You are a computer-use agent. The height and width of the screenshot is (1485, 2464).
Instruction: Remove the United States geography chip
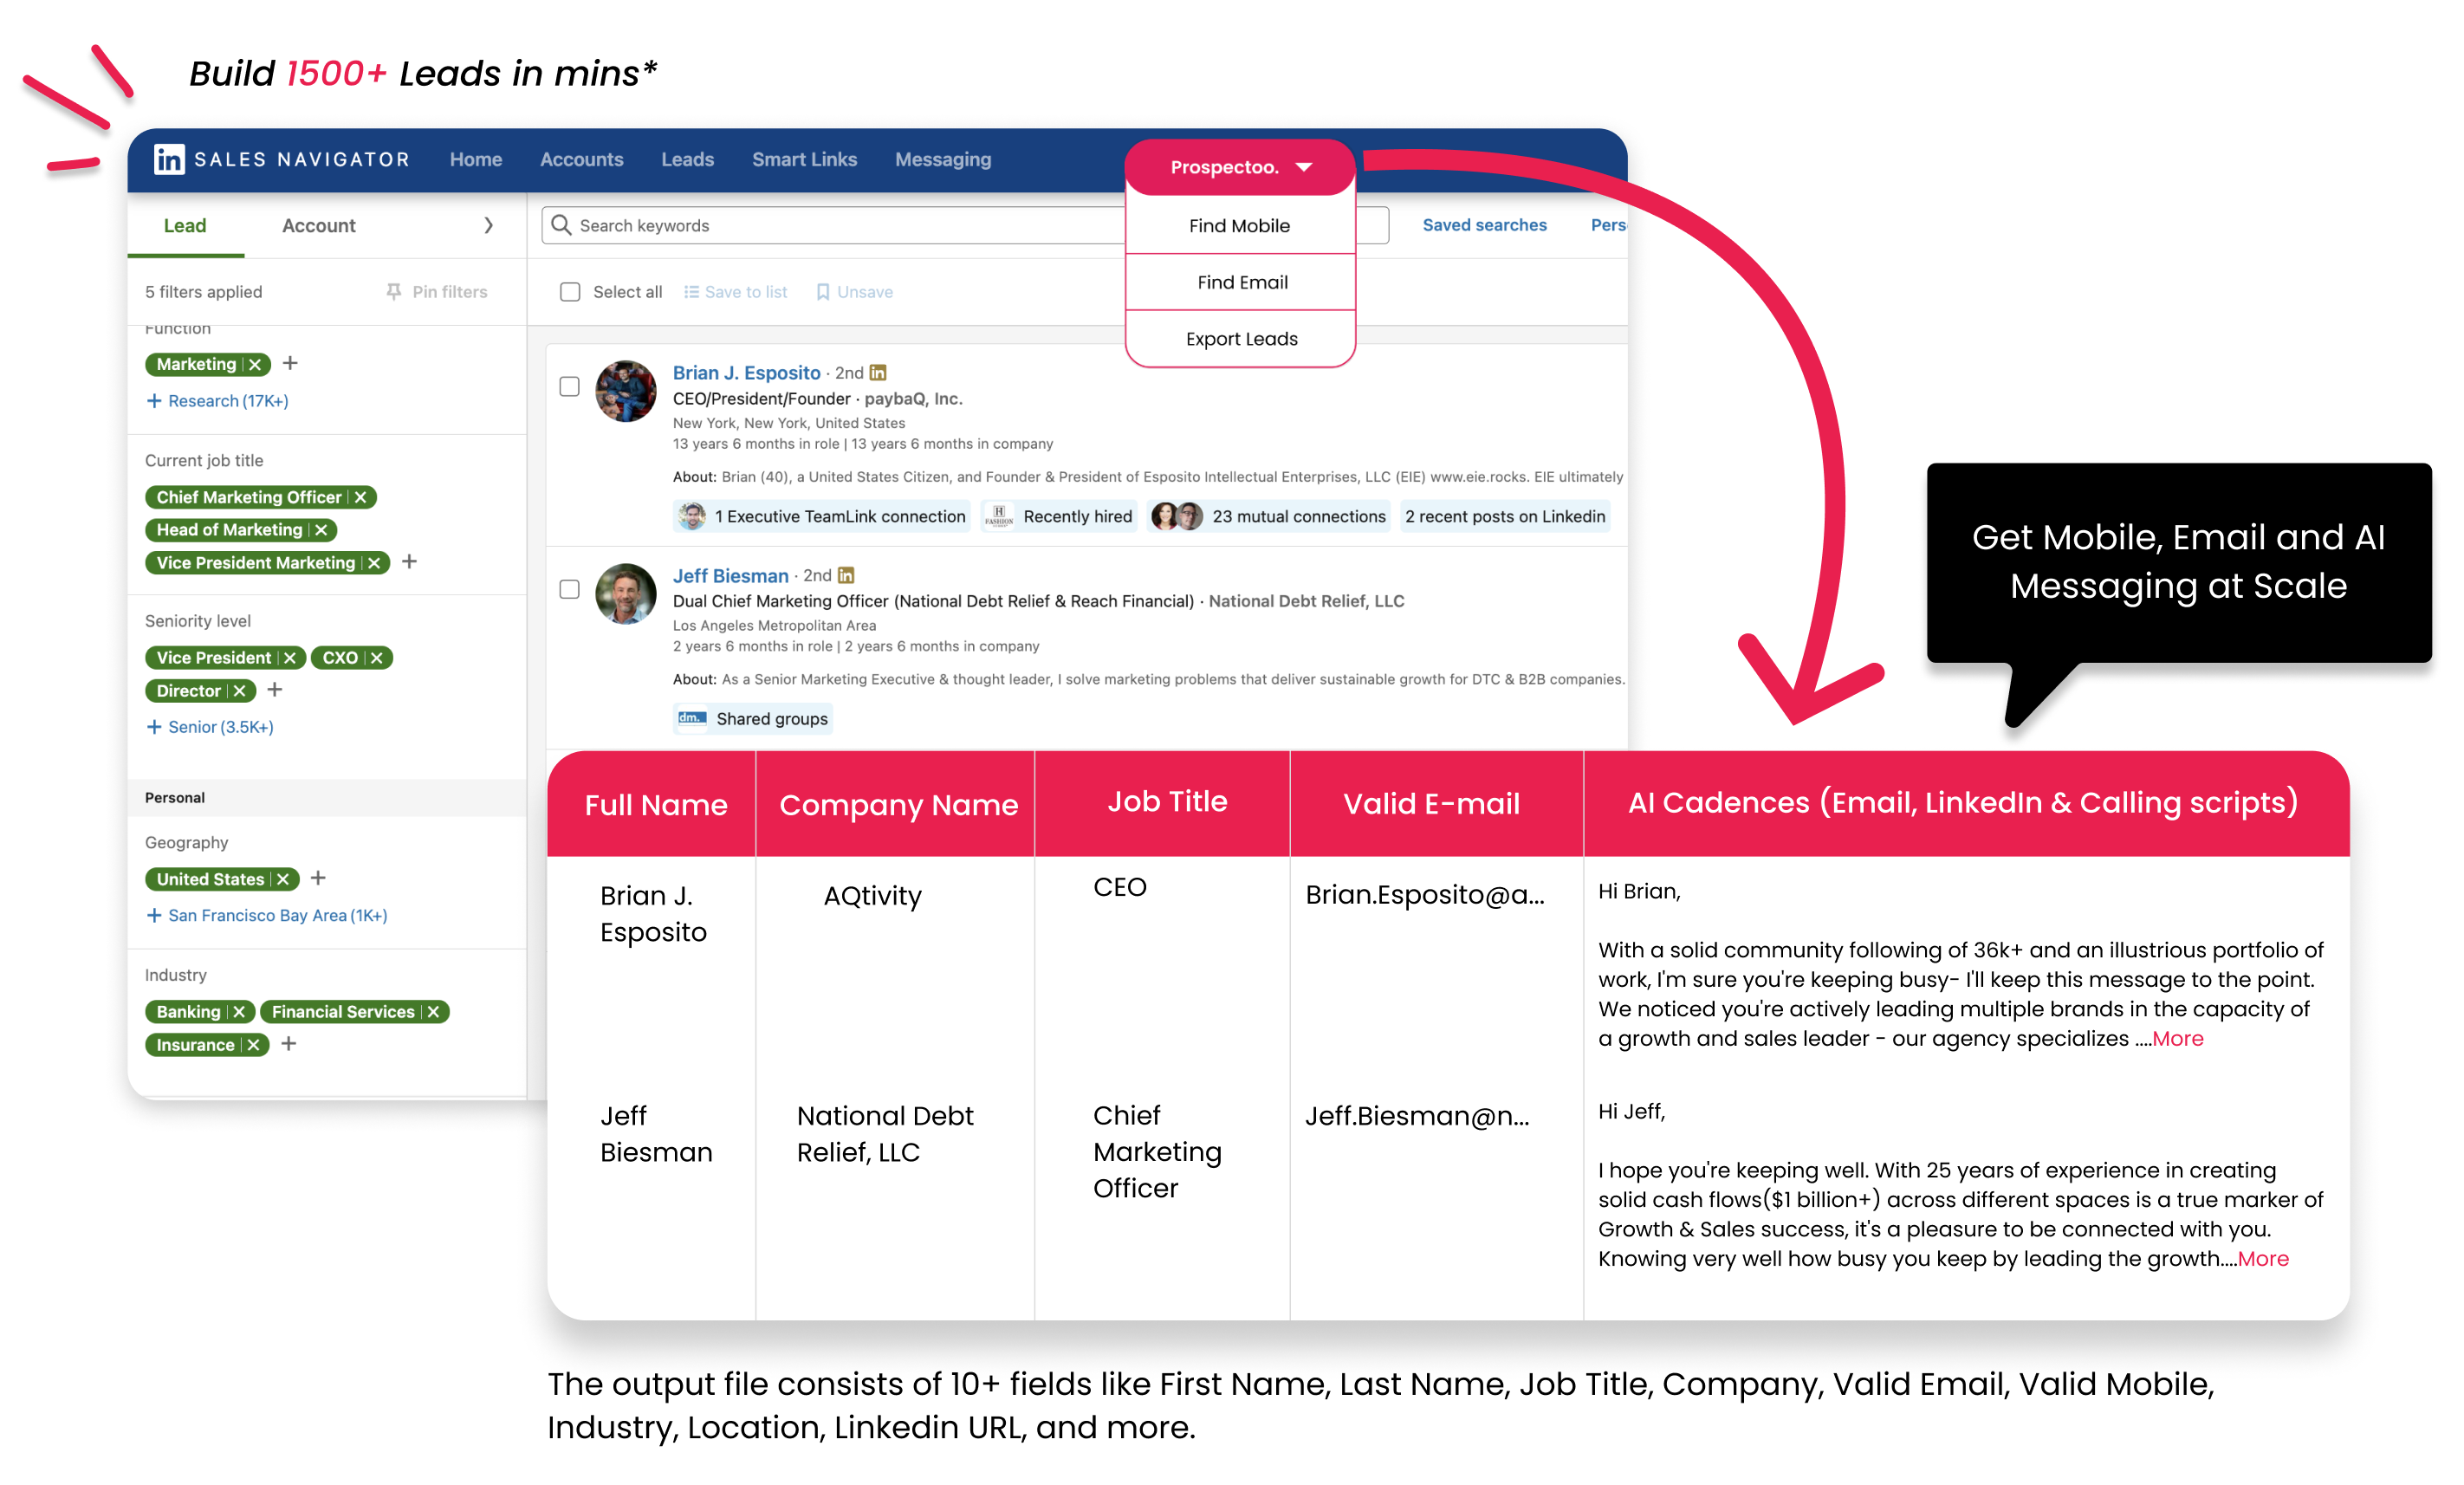click(x=283, y=879)
